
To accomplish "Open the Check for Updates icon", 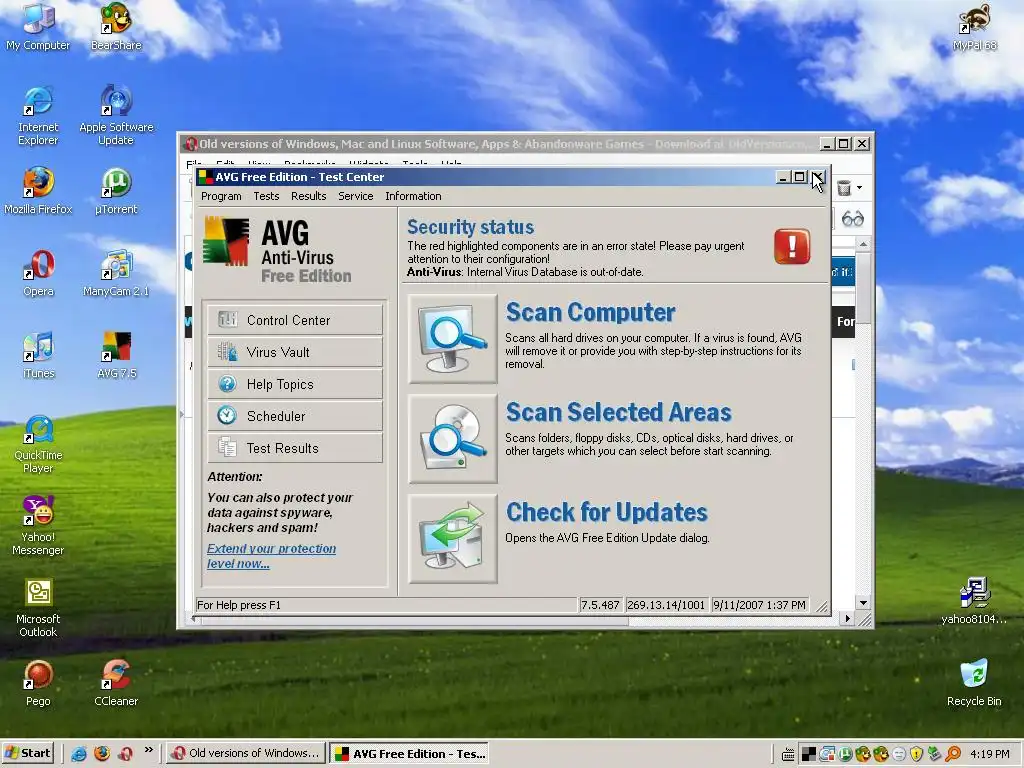I will (453, 538).
